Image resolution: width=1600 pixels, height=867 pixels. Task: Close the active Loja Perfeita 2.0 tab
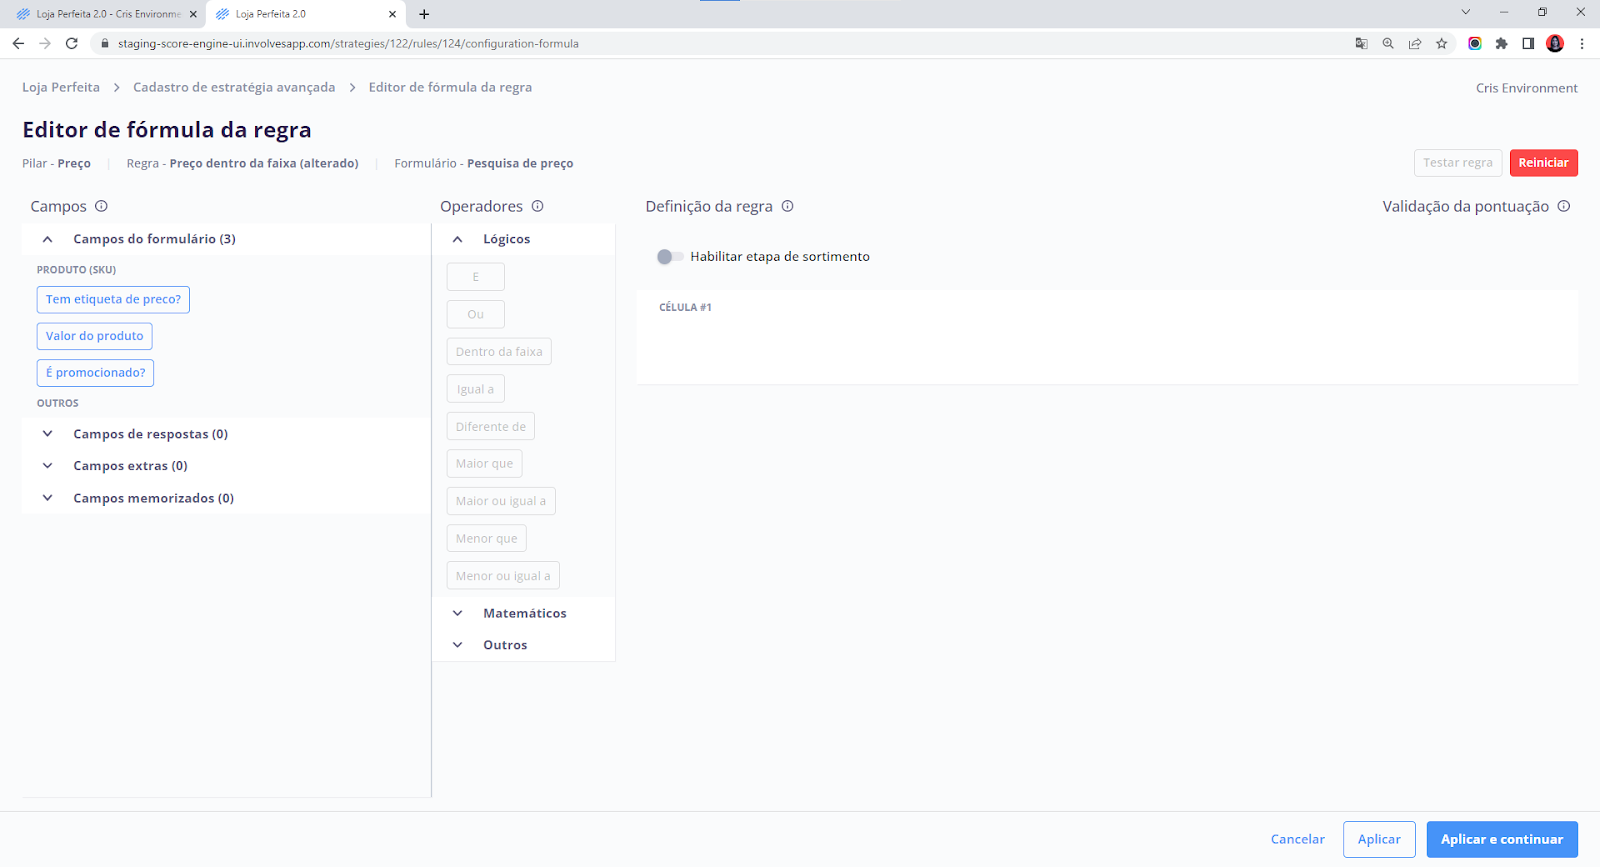(x=392, y=14)
